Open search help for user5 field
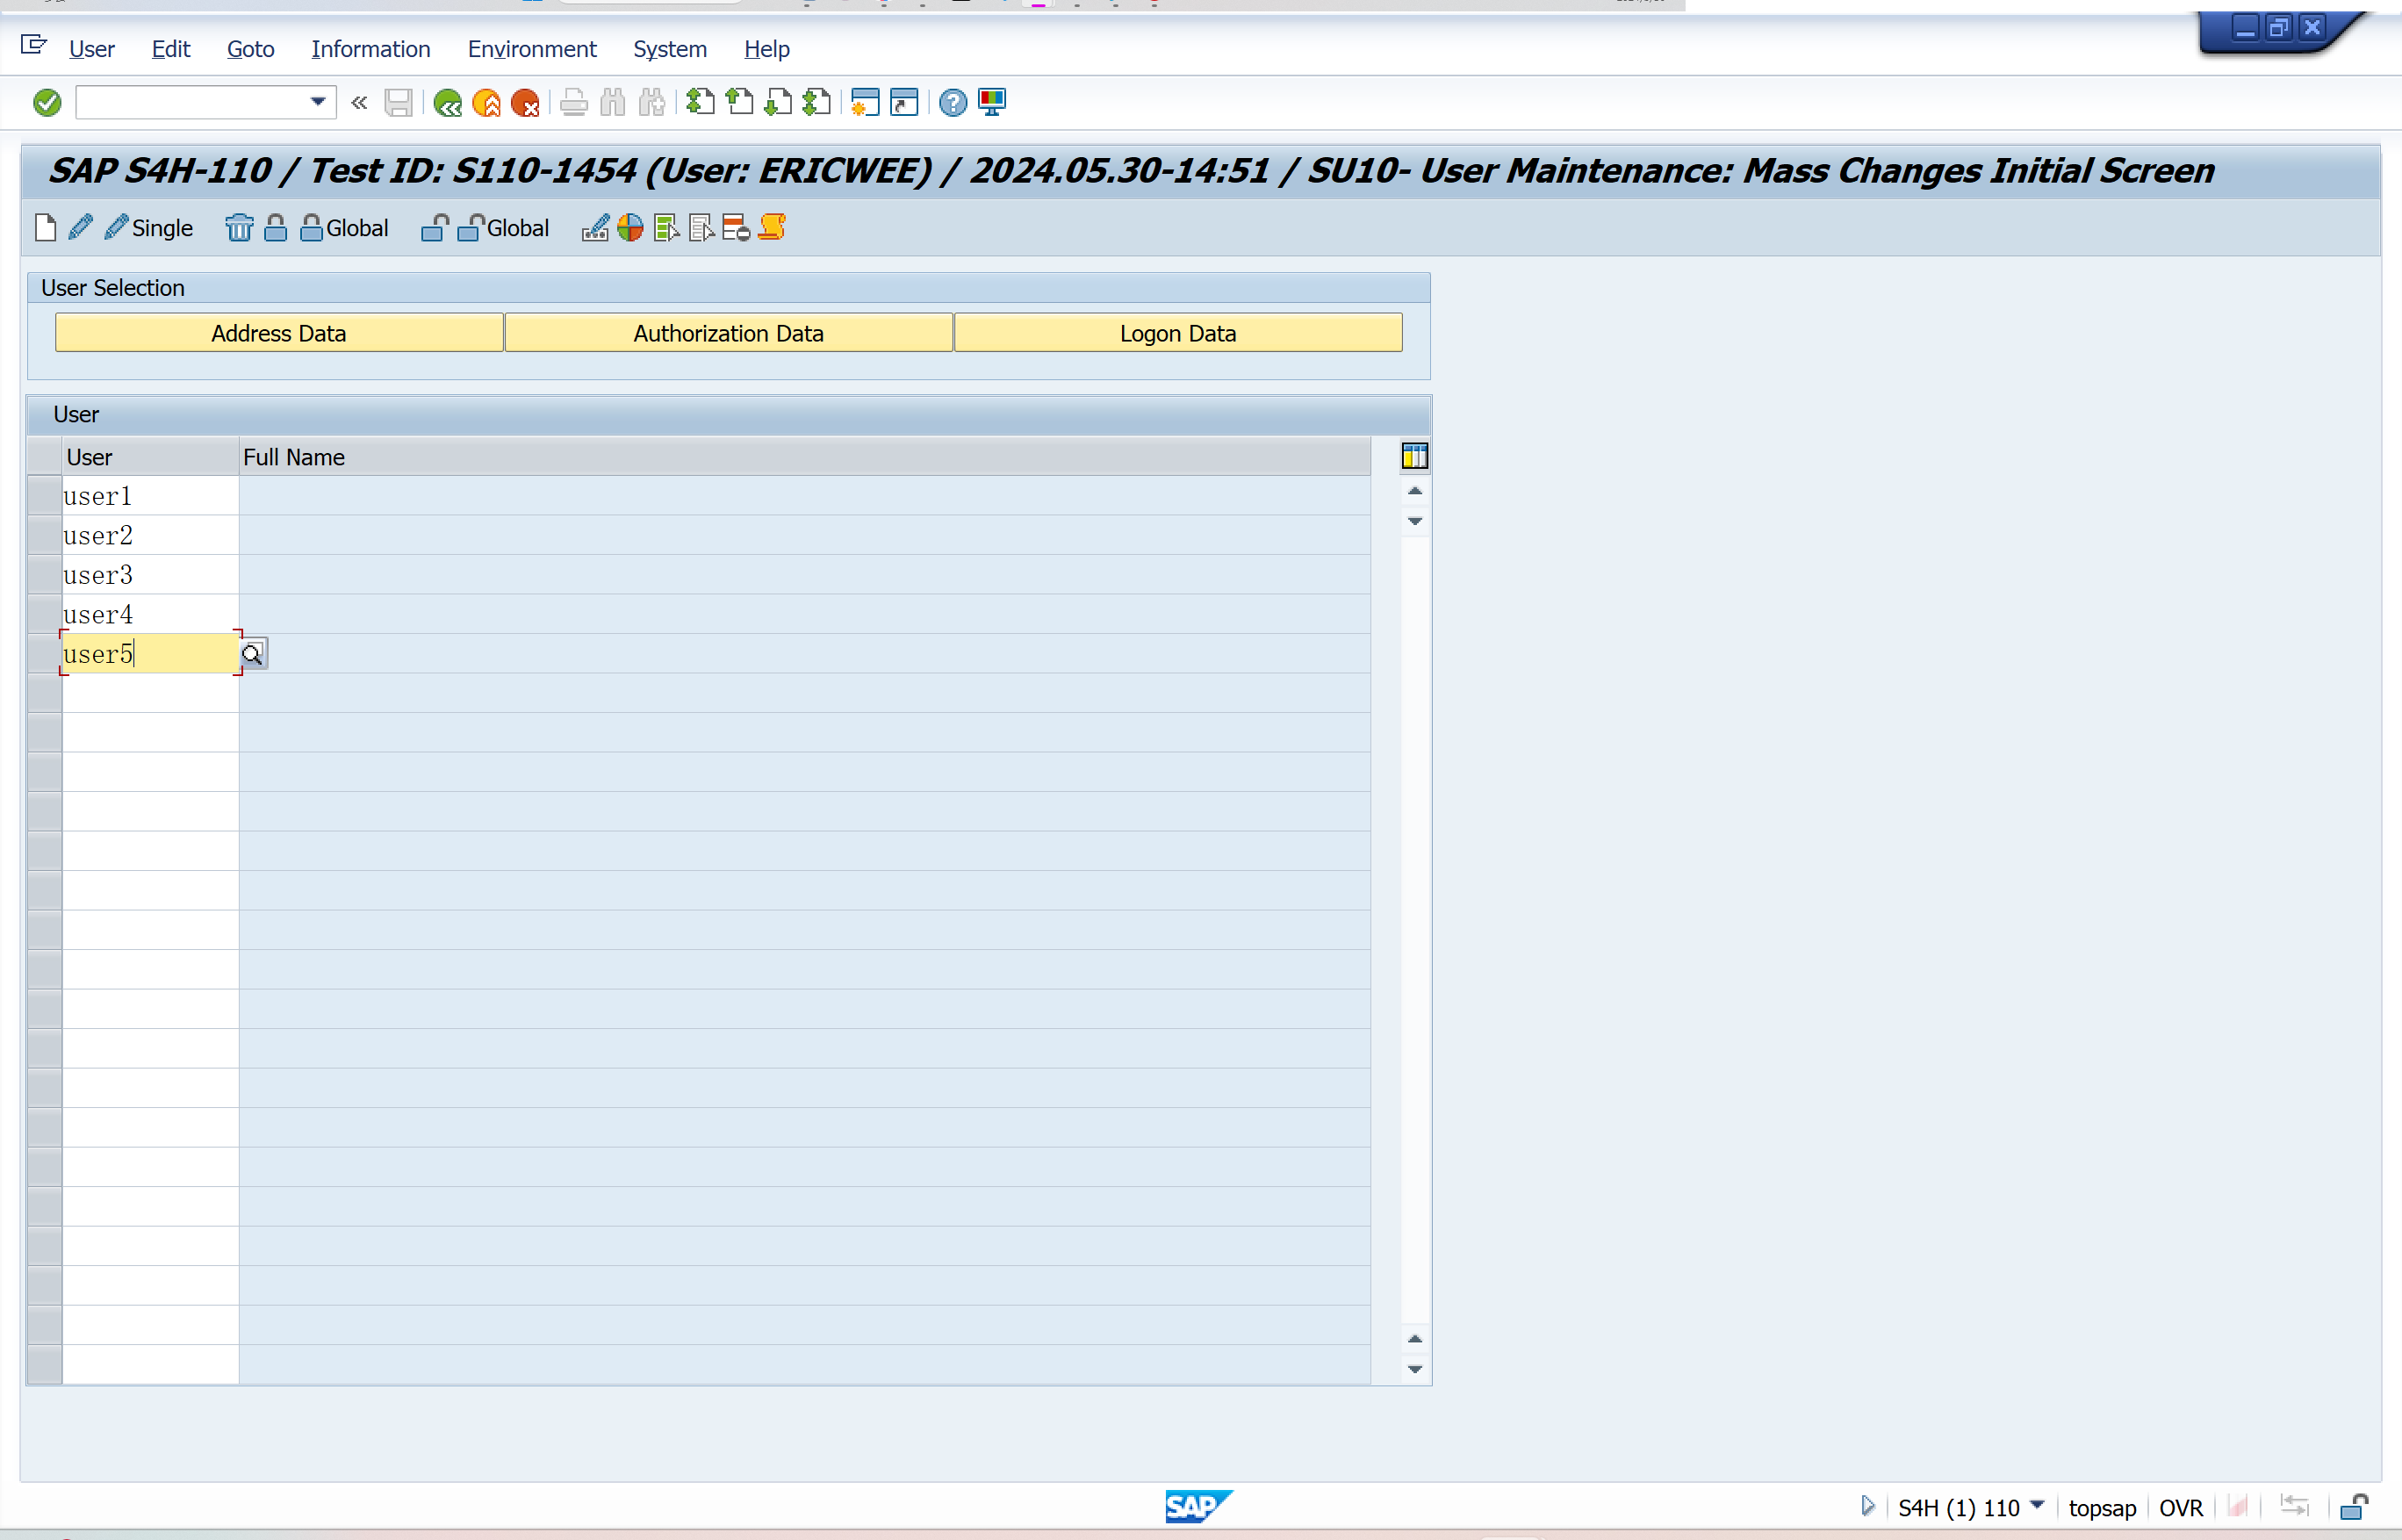2402x1540 pixels. (x=253, y=654)
